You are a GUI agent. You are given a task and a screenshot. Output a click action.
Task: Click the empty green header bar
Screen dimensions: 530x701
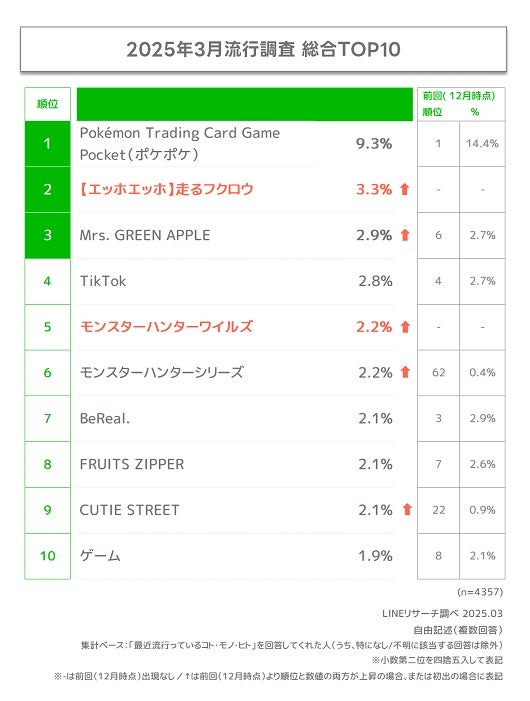(x=245, y=104)
